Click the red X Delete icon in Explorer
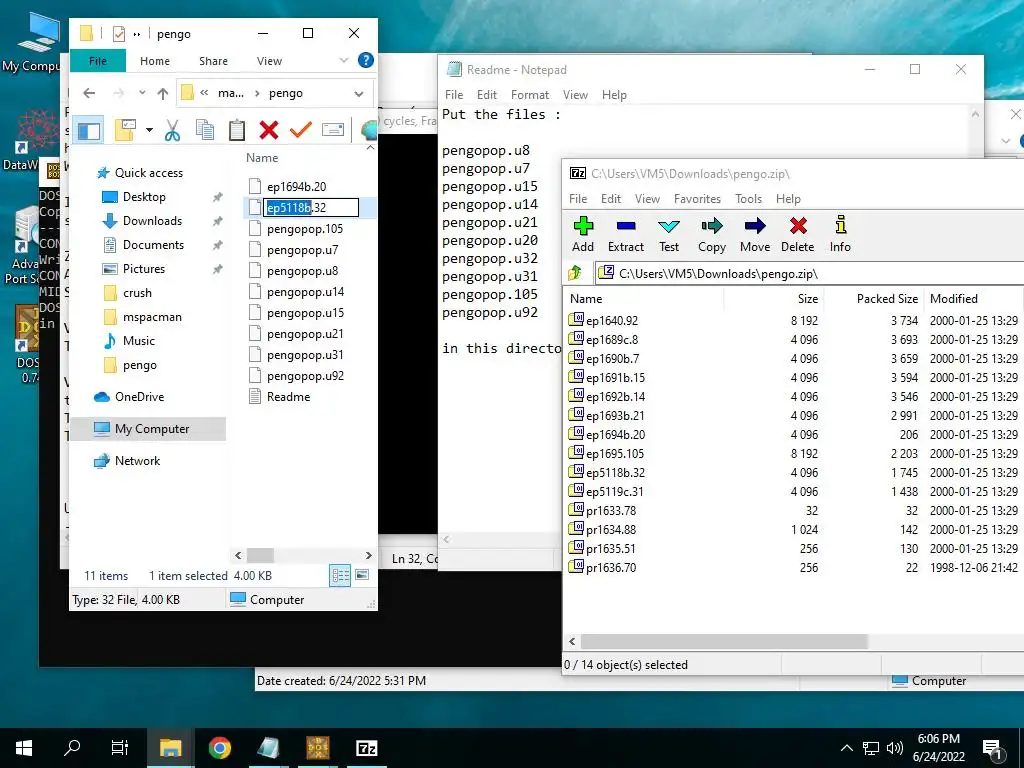Viewport: 1024px width, 768px height. pos(268,130)
